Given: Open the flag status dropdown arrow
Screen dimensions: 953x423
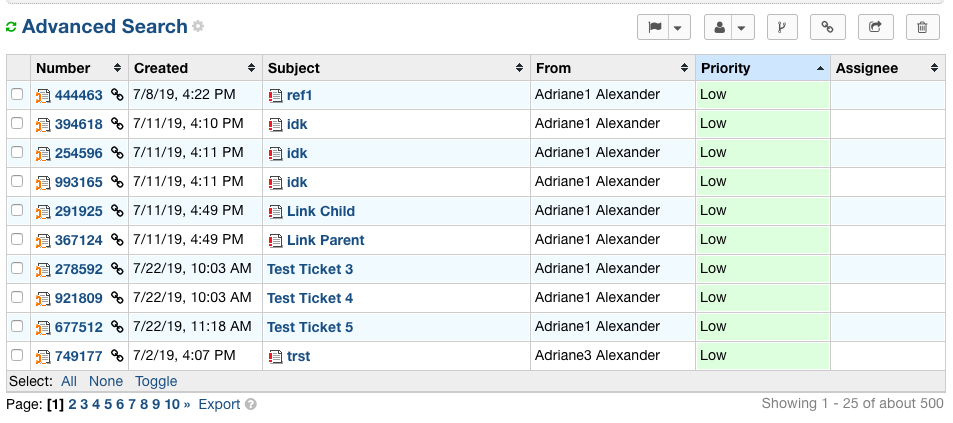Looking at the screenshot, I should 678,28.
